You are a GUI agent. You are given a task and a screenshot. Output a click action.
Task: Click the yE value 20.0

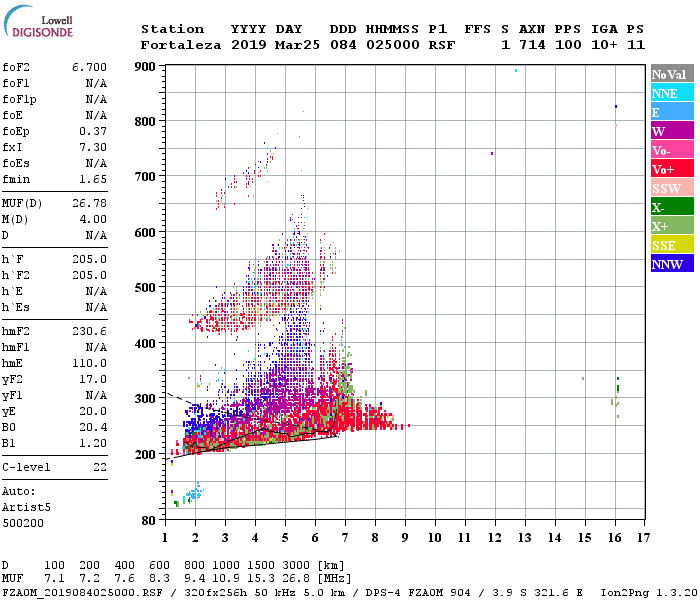click(93, 411)
